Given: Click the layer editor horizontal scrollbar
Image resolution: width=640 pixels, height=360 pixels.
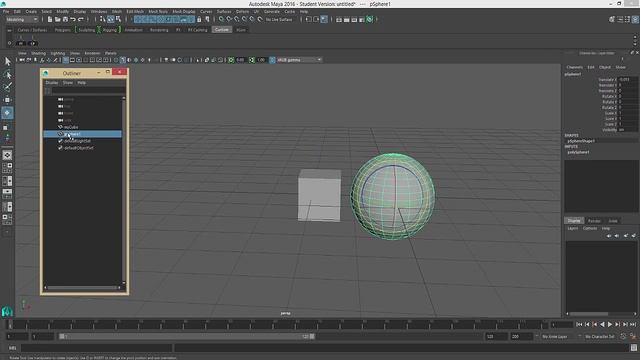Looking at the screenshot, I should tap(589, 314).
